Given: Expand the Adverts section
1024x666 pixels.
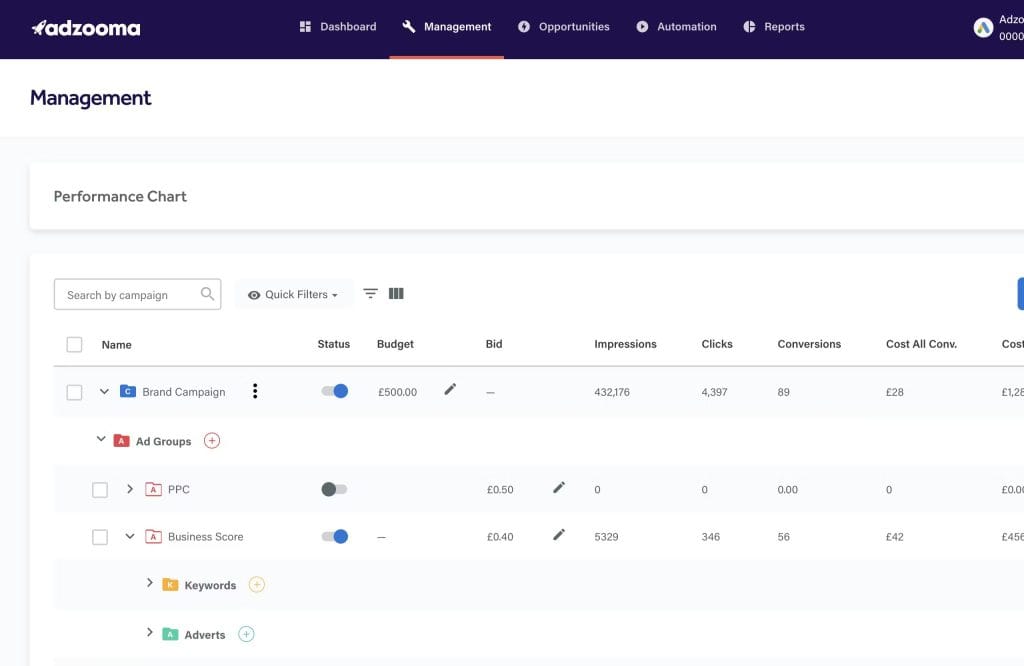Looking at the screenshot, I should 150,632.
